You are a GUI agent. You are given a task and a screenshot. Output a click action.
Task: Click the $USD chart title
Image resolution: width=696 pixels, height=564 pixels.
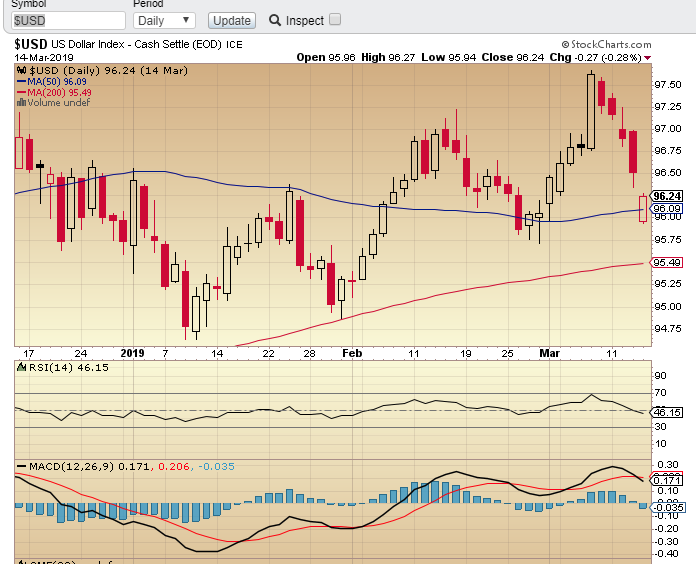31,44
